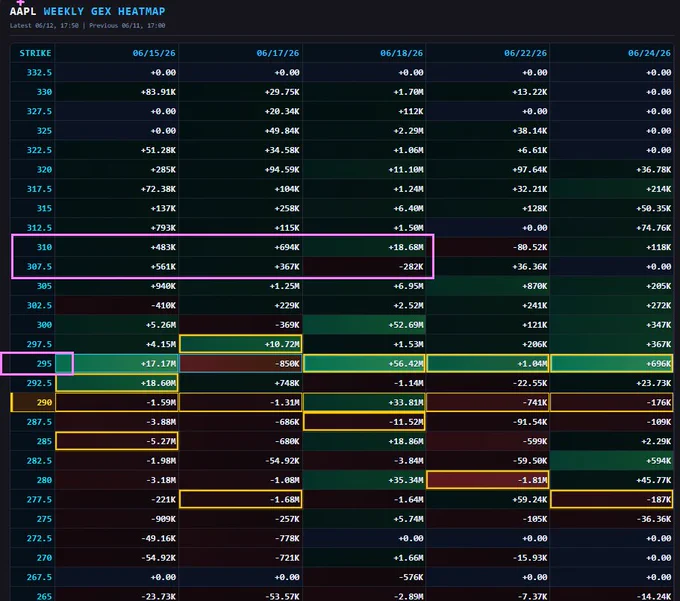
Task: Click the -576K cell
Action: coord(364,577)
